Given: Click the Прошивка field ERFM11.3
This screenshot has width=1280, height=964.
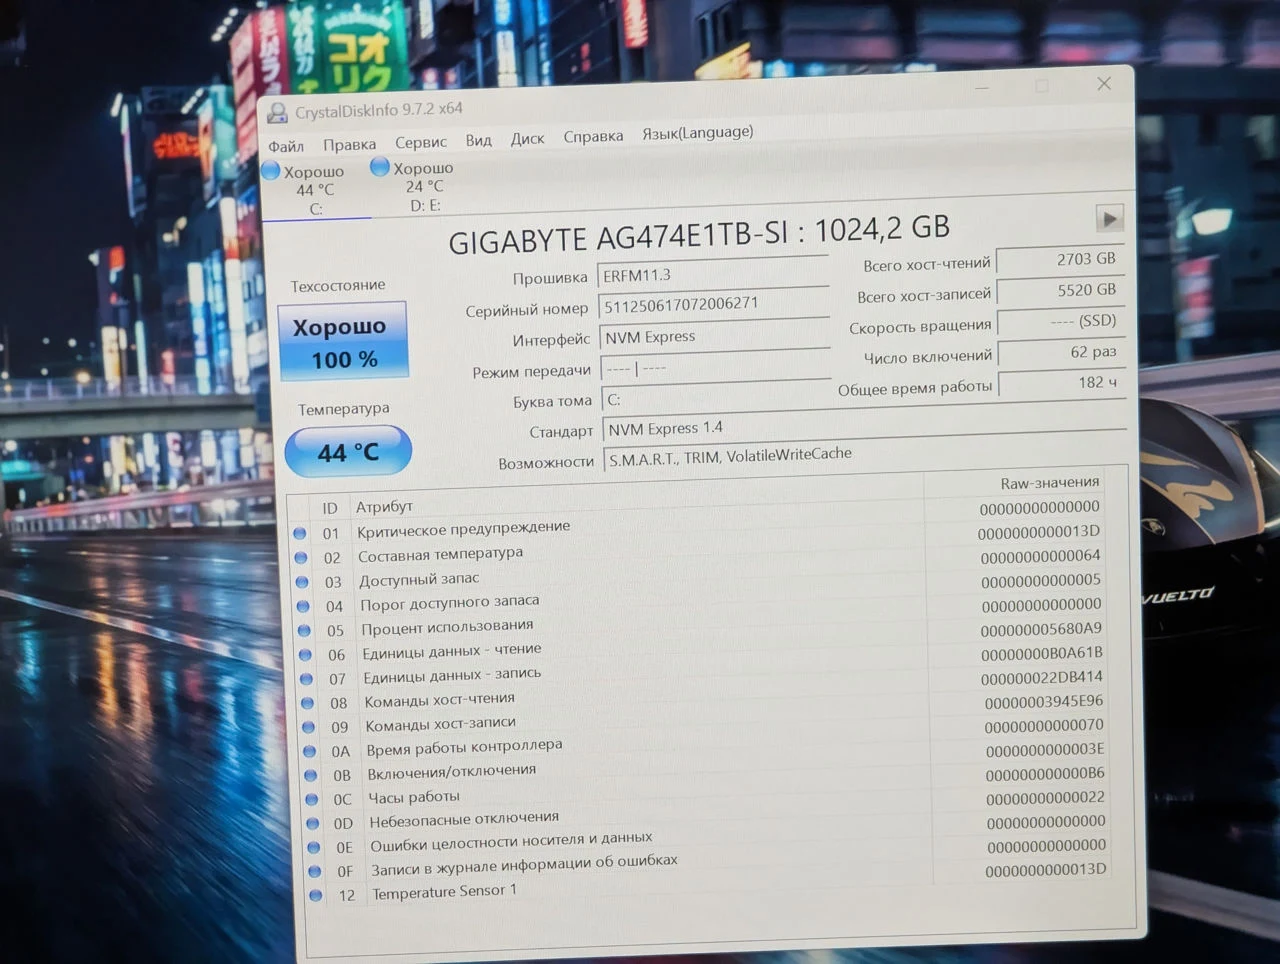Looking at the screenshot, I should [x=713, y=273].
